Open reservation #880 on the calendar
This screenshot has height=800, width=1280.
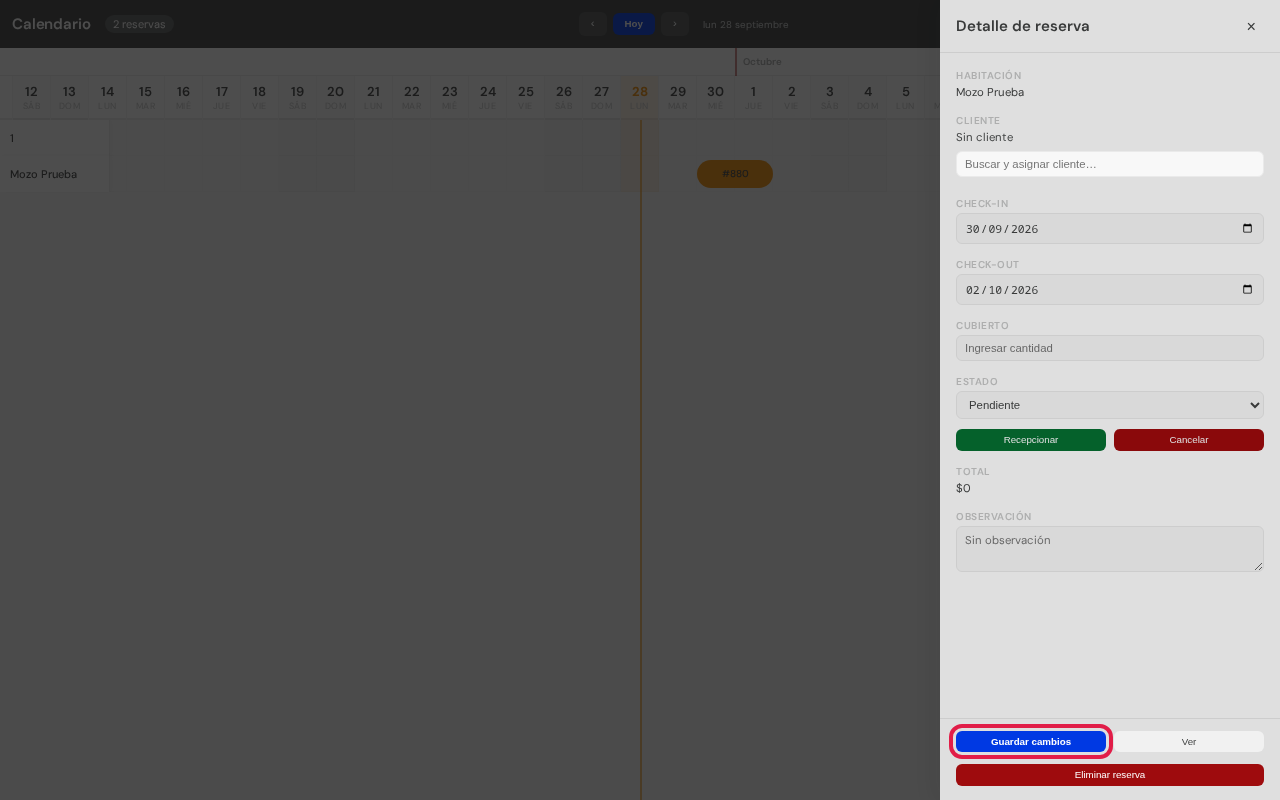point(735,174)
